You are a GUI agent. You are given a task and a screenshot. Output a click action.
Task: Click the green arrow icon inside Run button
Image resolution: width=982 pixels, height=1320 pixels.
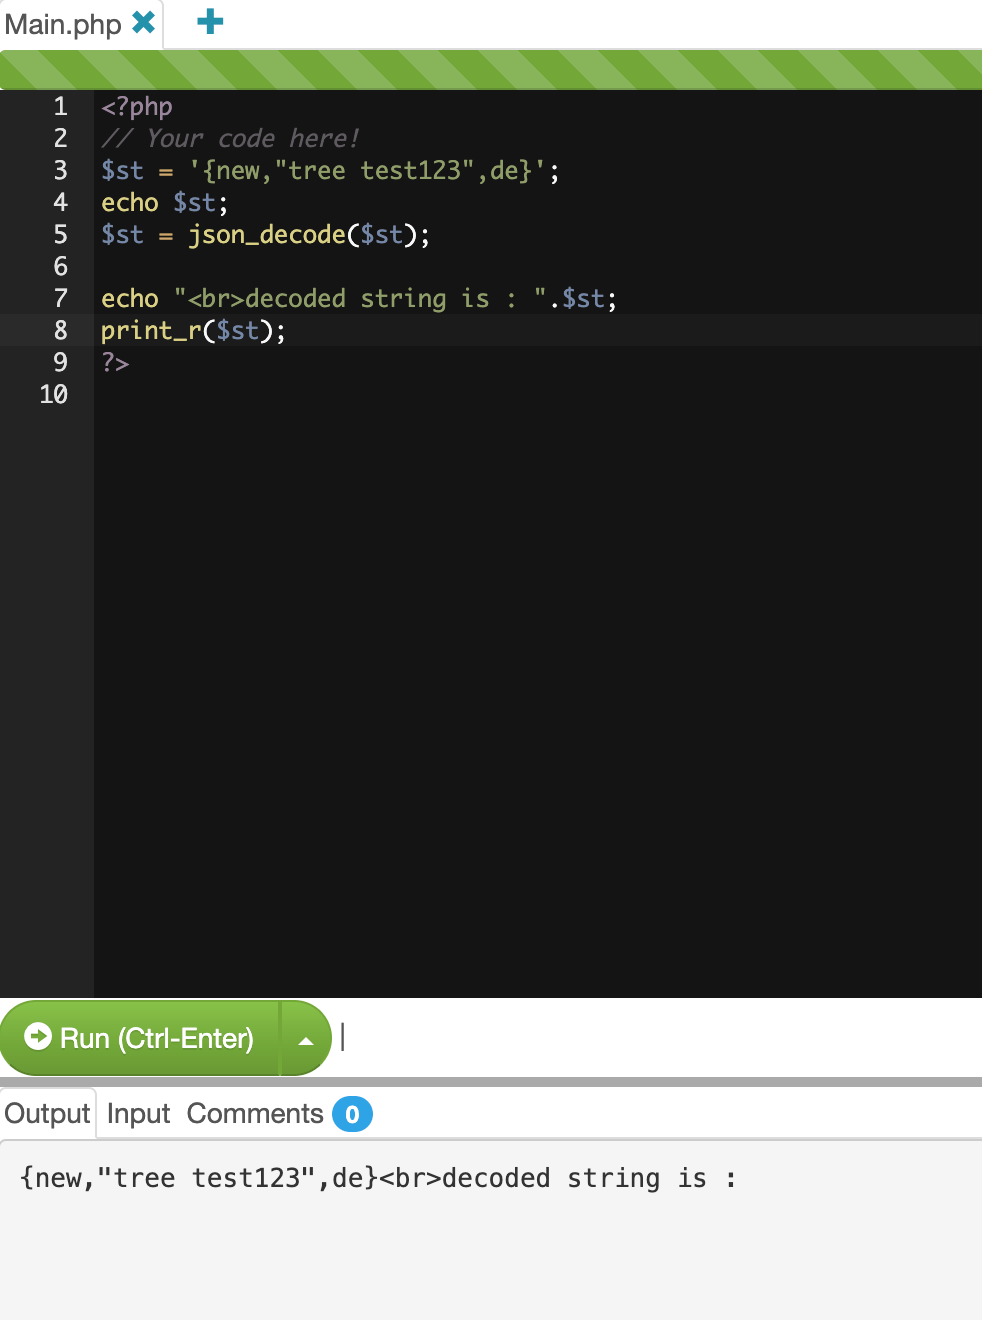(x=37, y=1038)
